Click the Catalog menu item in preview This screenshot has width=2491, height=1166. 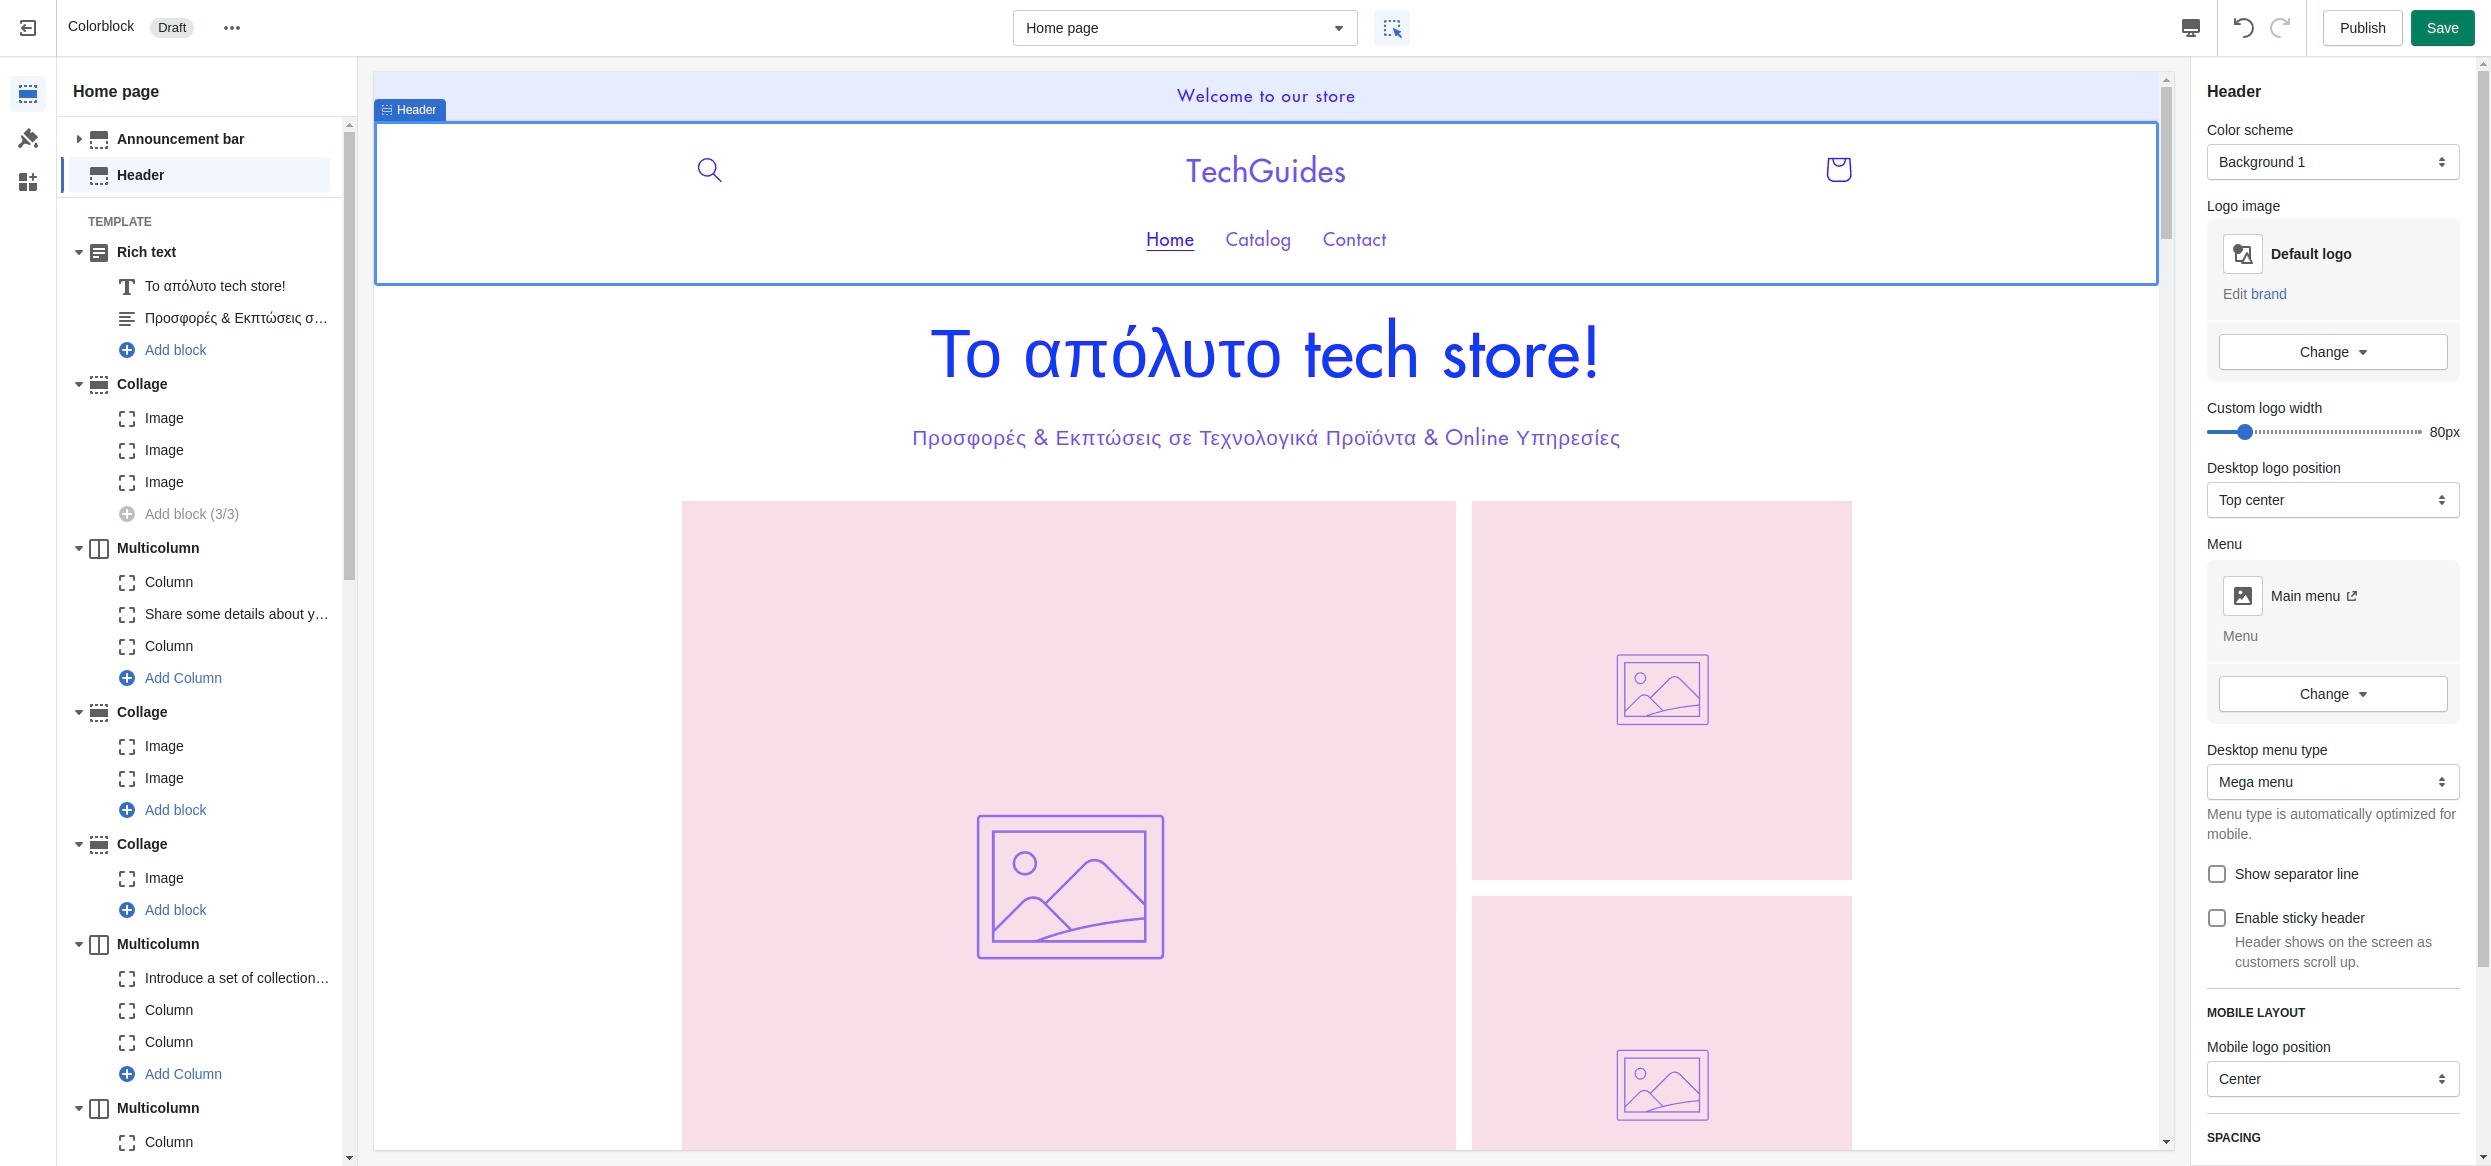tap(1257, 240)
